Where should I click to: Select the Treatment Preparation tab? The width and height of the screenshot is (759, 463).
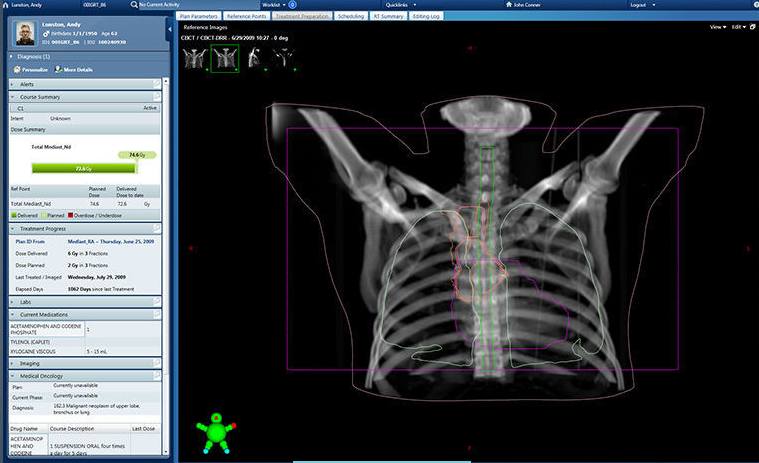(302, 16)
